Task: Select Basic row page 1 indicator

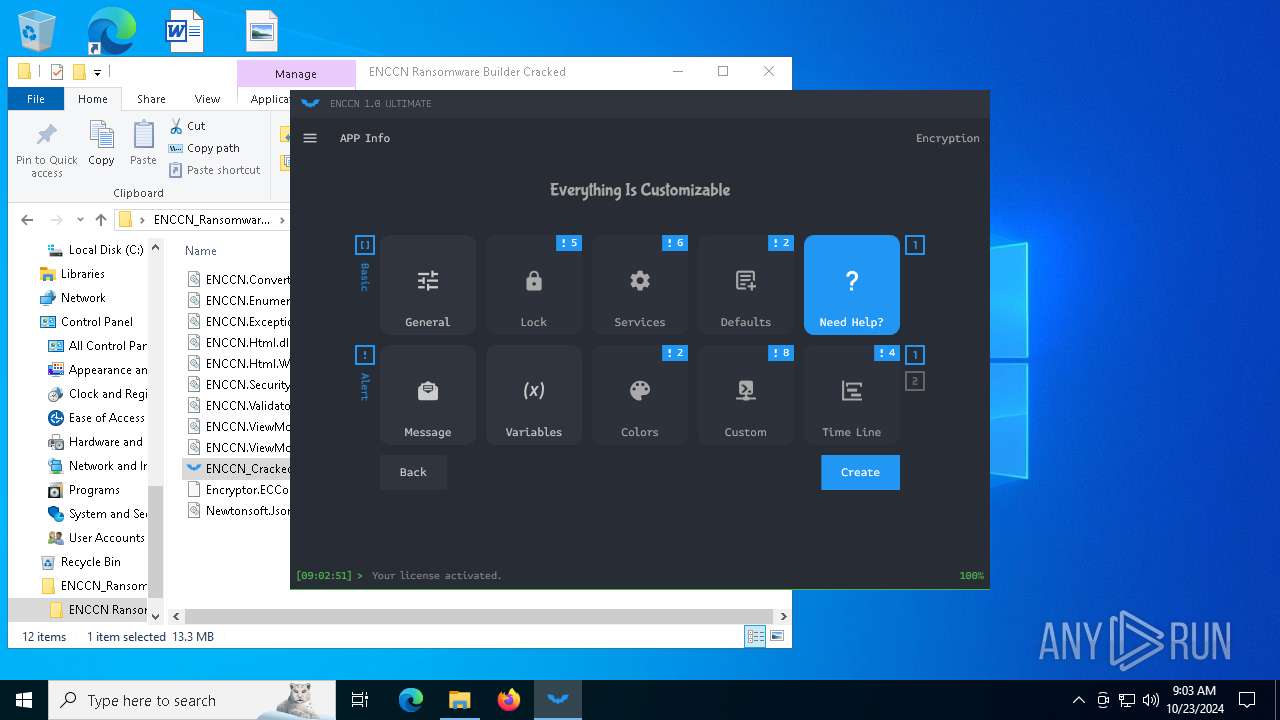Action: click(x=914, y=245)
